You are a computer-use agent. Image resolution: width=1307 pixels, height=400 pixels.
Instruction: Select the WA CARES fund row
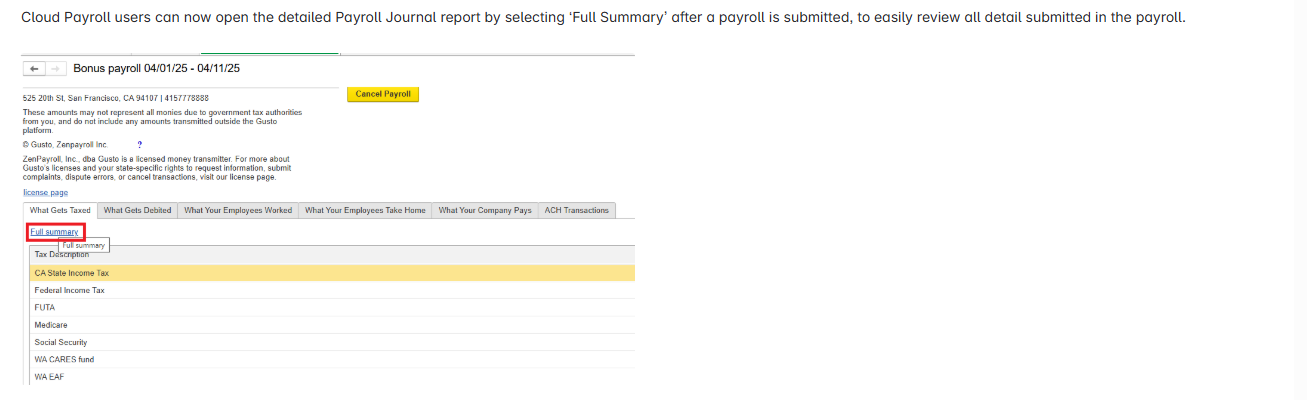(x=331, y=359)
